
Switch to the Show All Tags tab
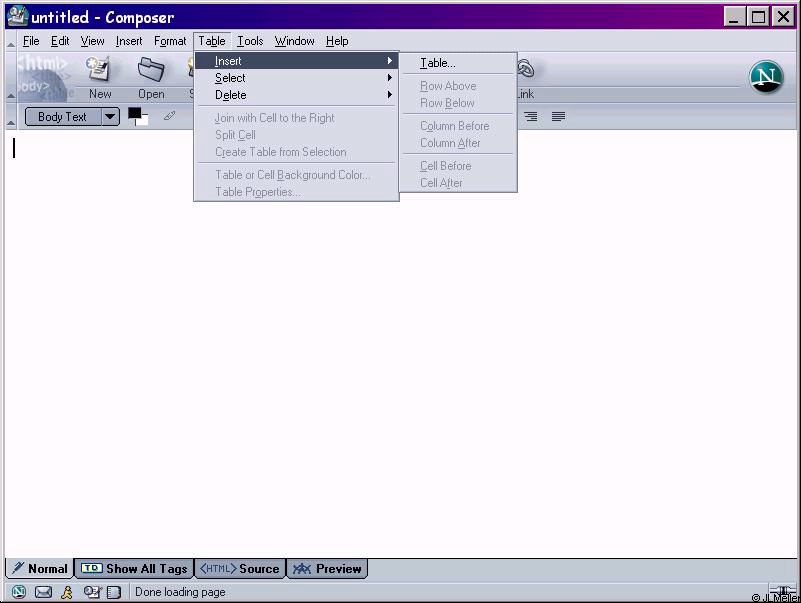(134, 569)
